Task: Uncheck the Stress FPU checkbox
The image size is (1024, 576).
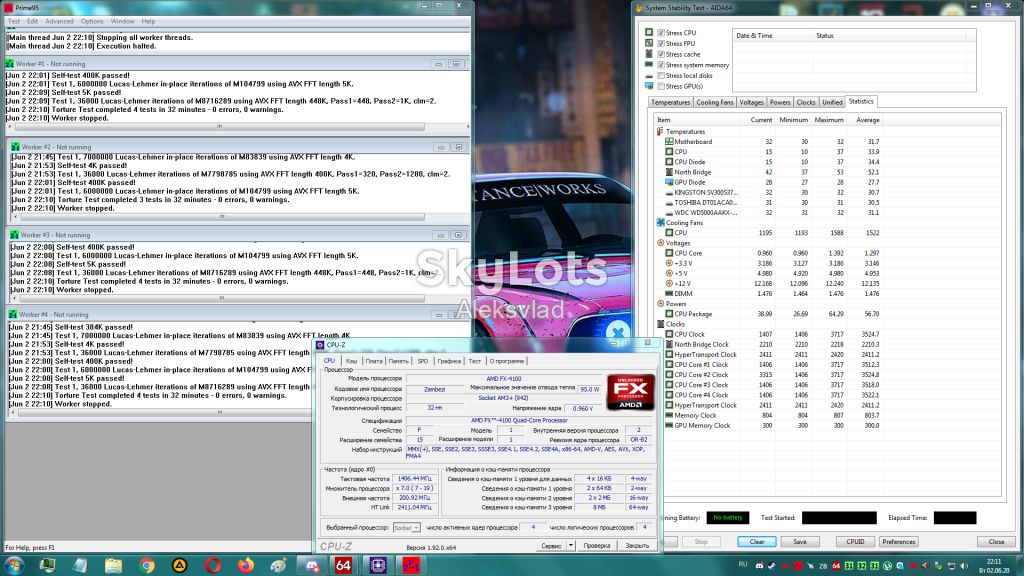Action: pyautogui.click(x=661, y=44)
